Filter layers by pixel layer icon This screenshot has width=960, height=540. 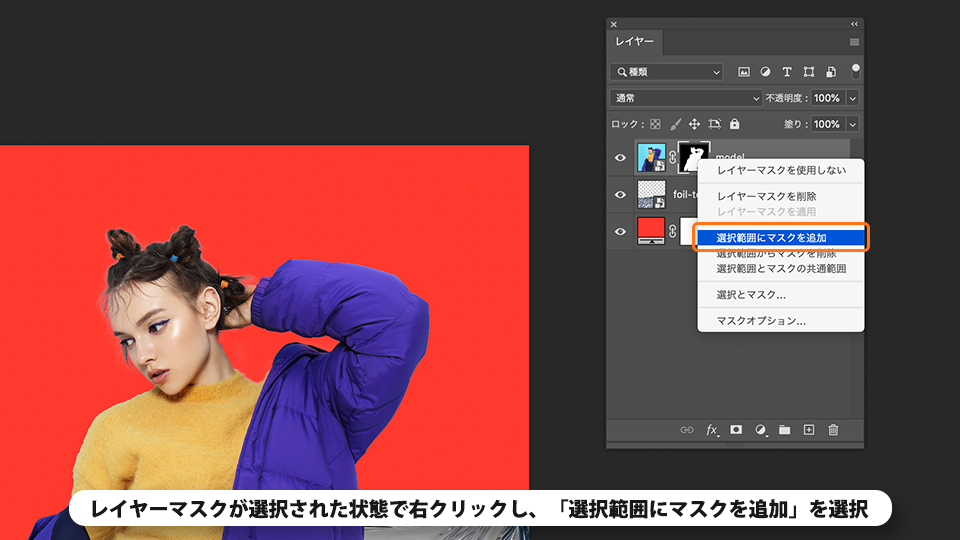(x=743, y=72)
